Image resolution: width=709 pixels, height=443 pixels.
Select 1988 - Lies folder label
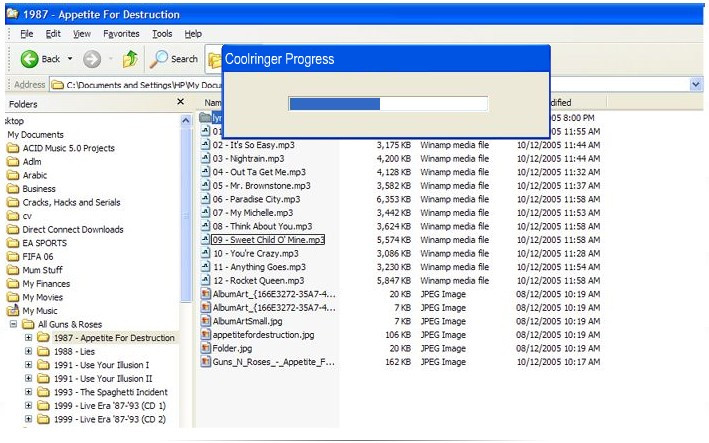coord(74,351)
